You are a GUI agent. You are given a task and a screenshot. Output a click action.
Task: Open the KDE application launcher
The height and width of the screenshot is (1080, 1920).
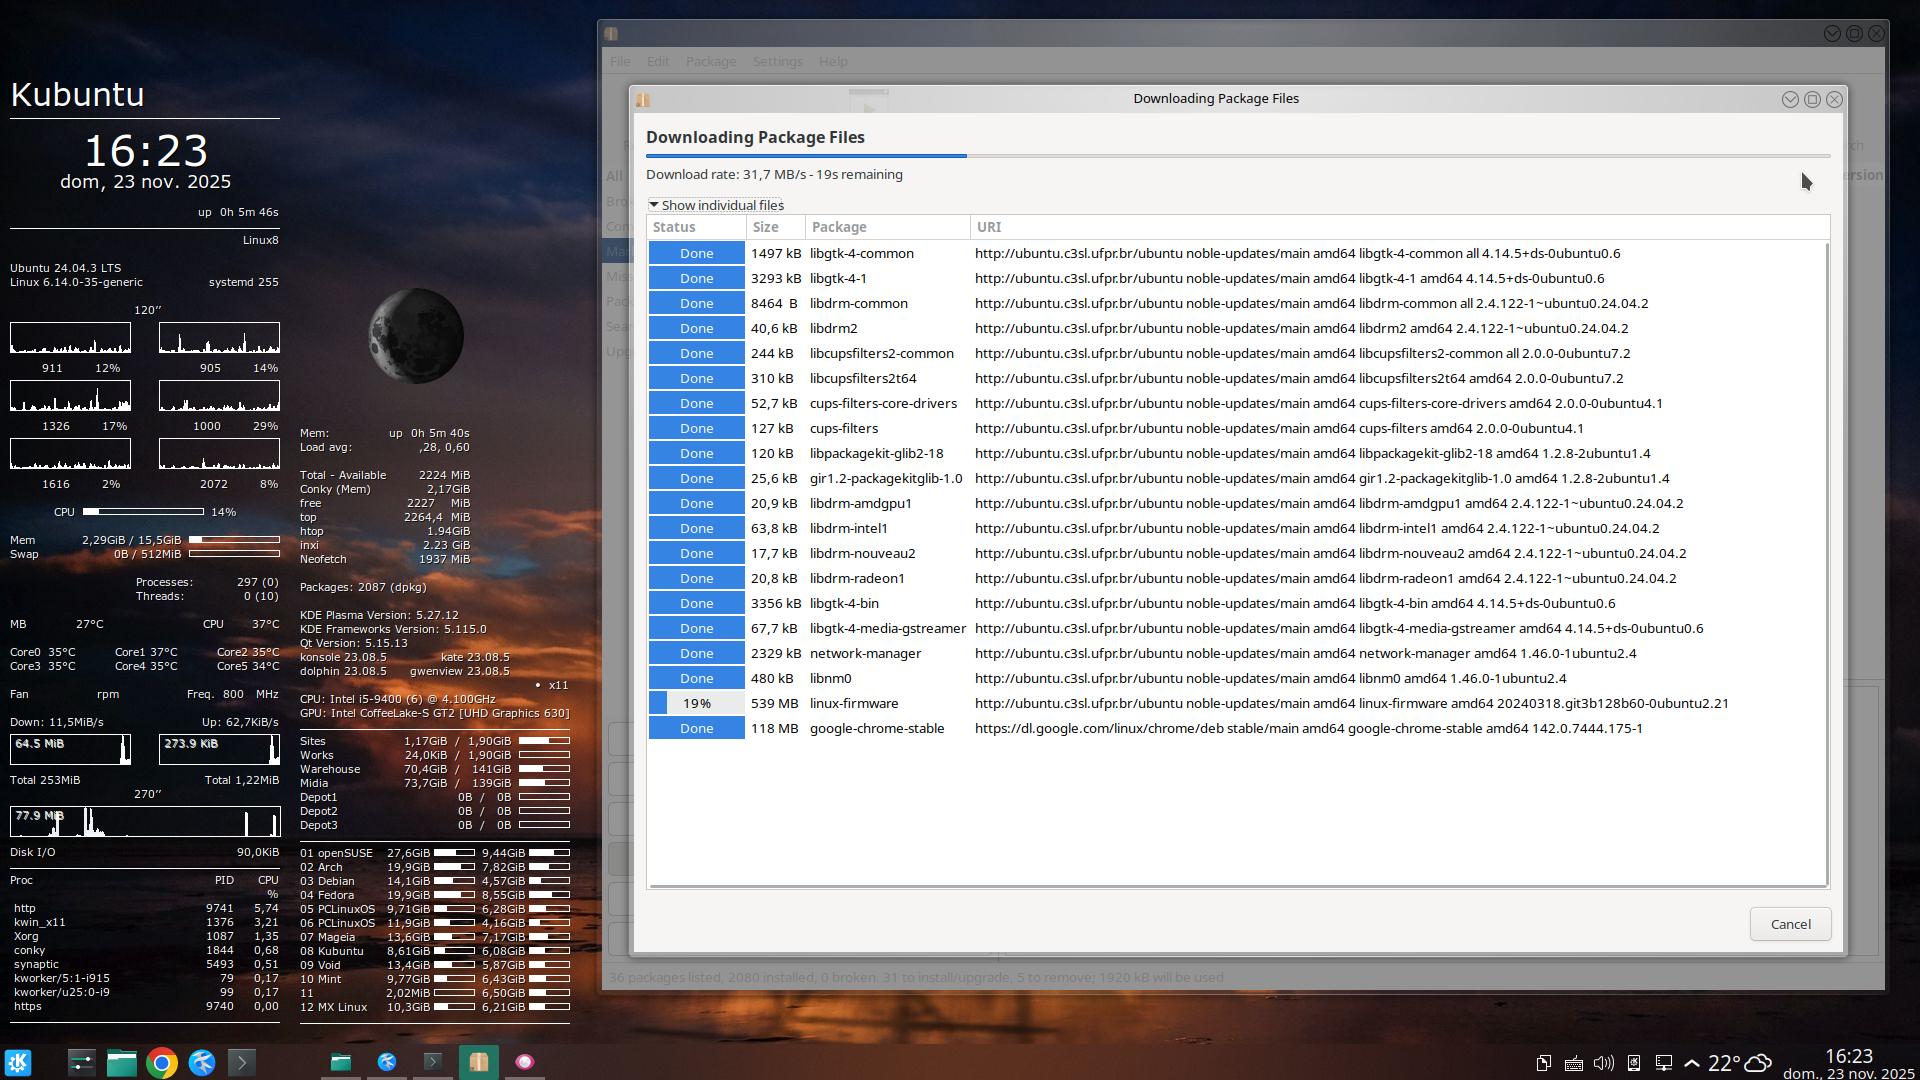(x=19, y=1062)
